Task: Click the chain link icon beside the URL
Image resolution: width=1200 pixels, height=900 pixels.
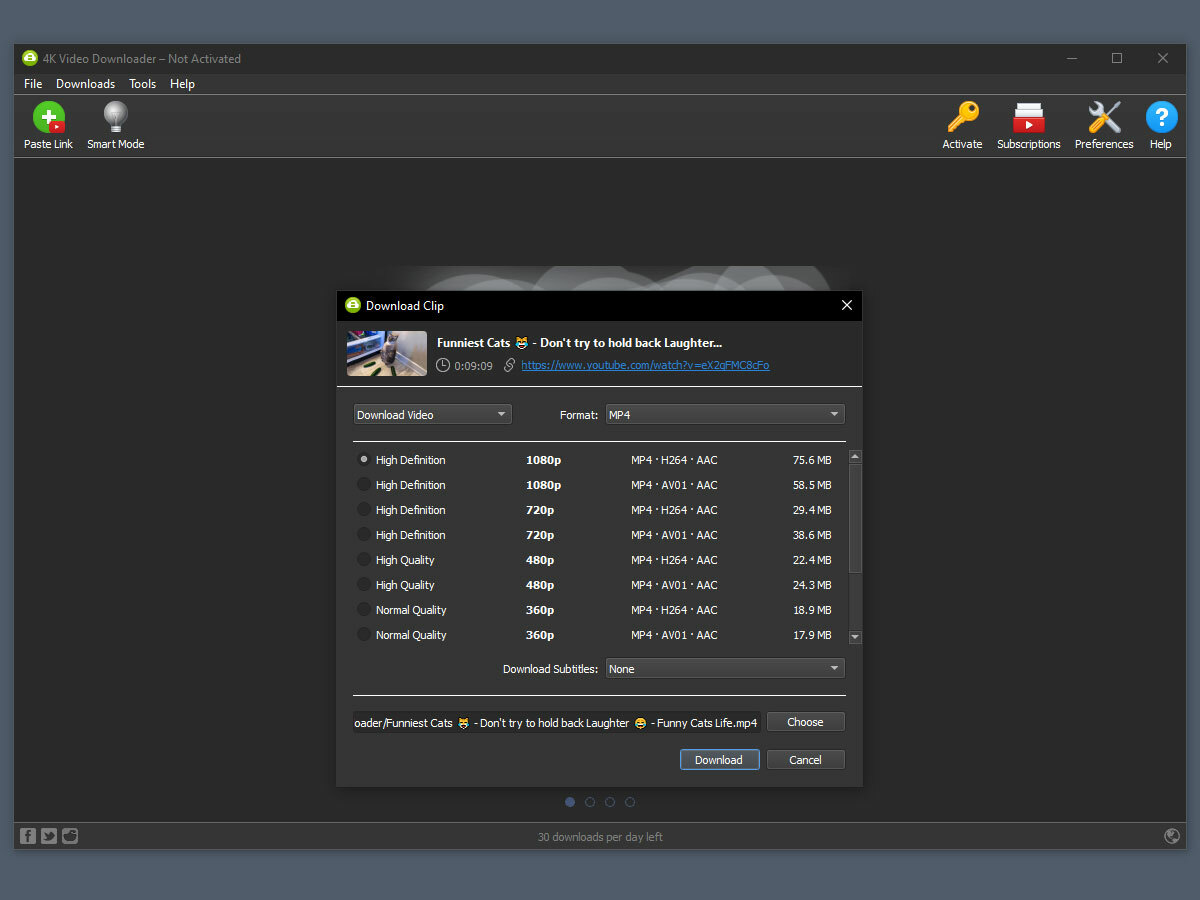Action: pos(510,365)
